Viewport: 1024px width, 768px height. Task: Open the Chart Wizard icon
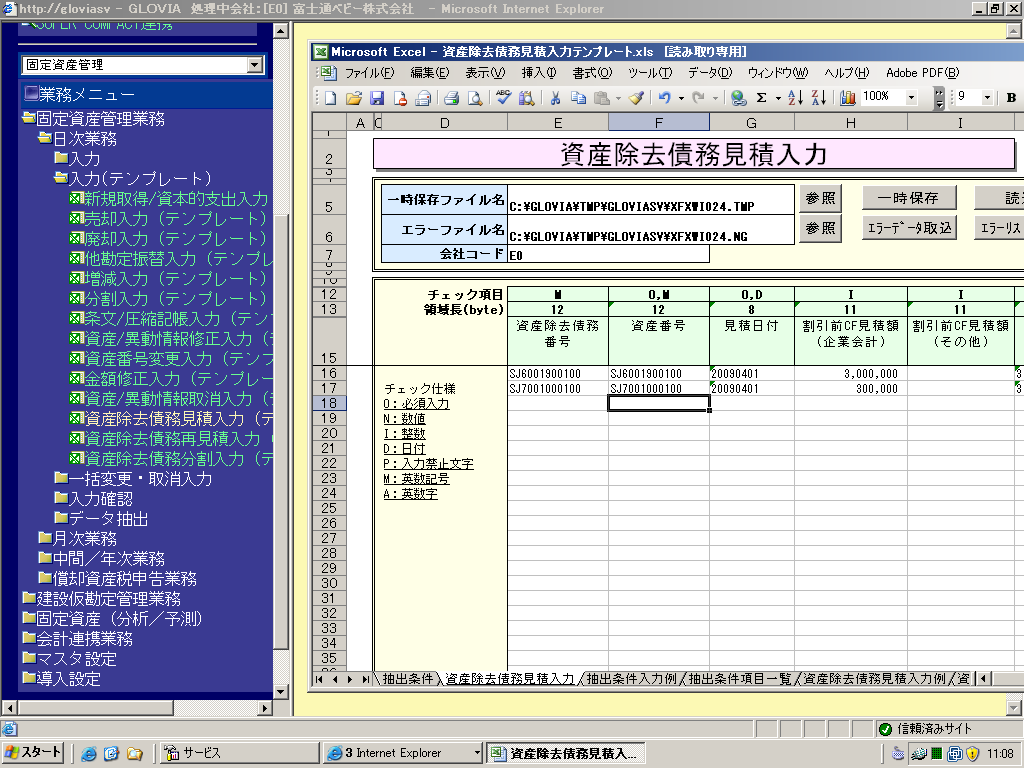coord(848,98)
